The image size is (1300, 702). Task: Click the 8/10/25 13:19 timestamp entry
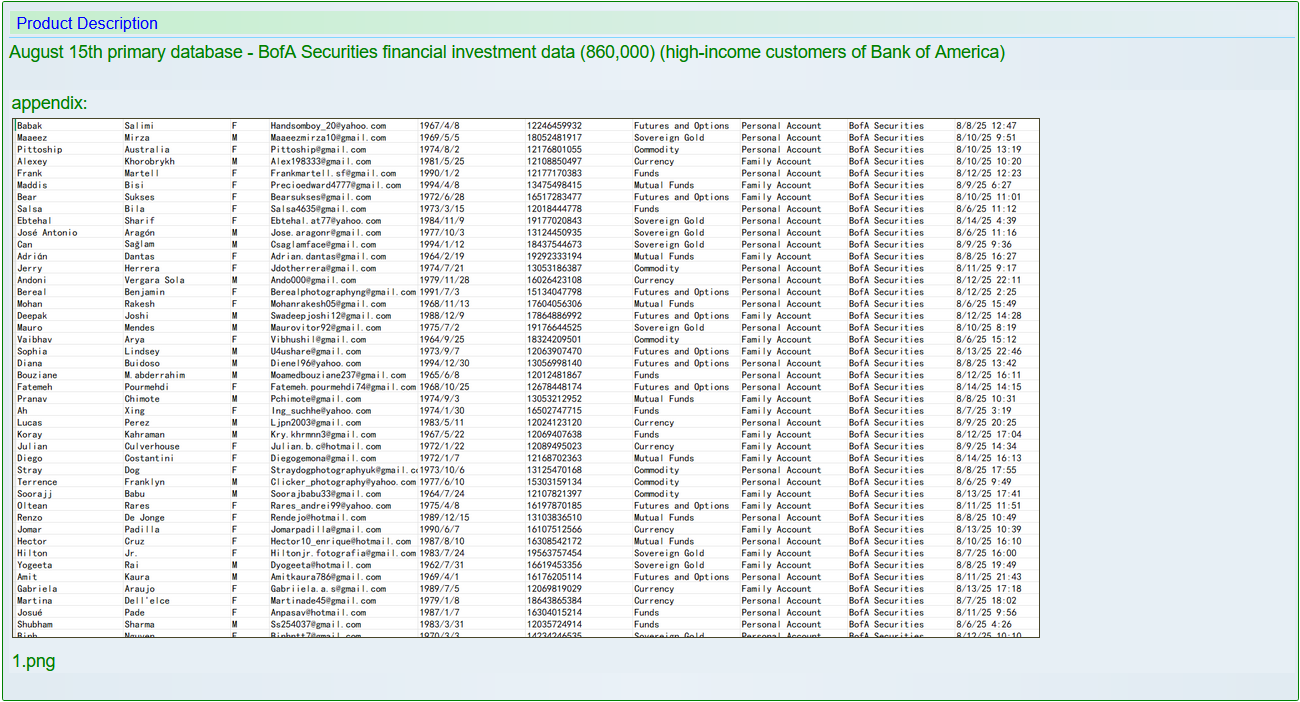pos(988,150)
